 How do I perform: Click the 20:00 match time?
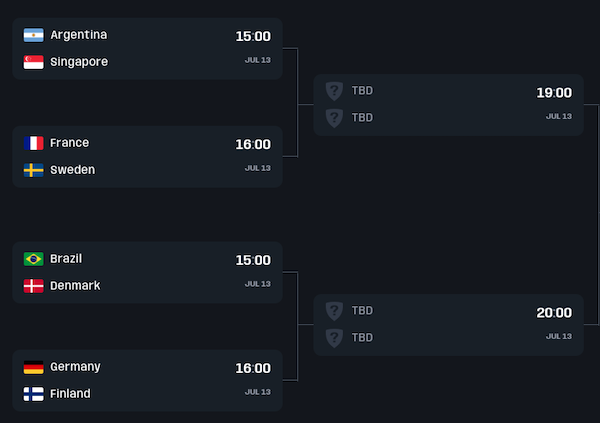[553, 313]
